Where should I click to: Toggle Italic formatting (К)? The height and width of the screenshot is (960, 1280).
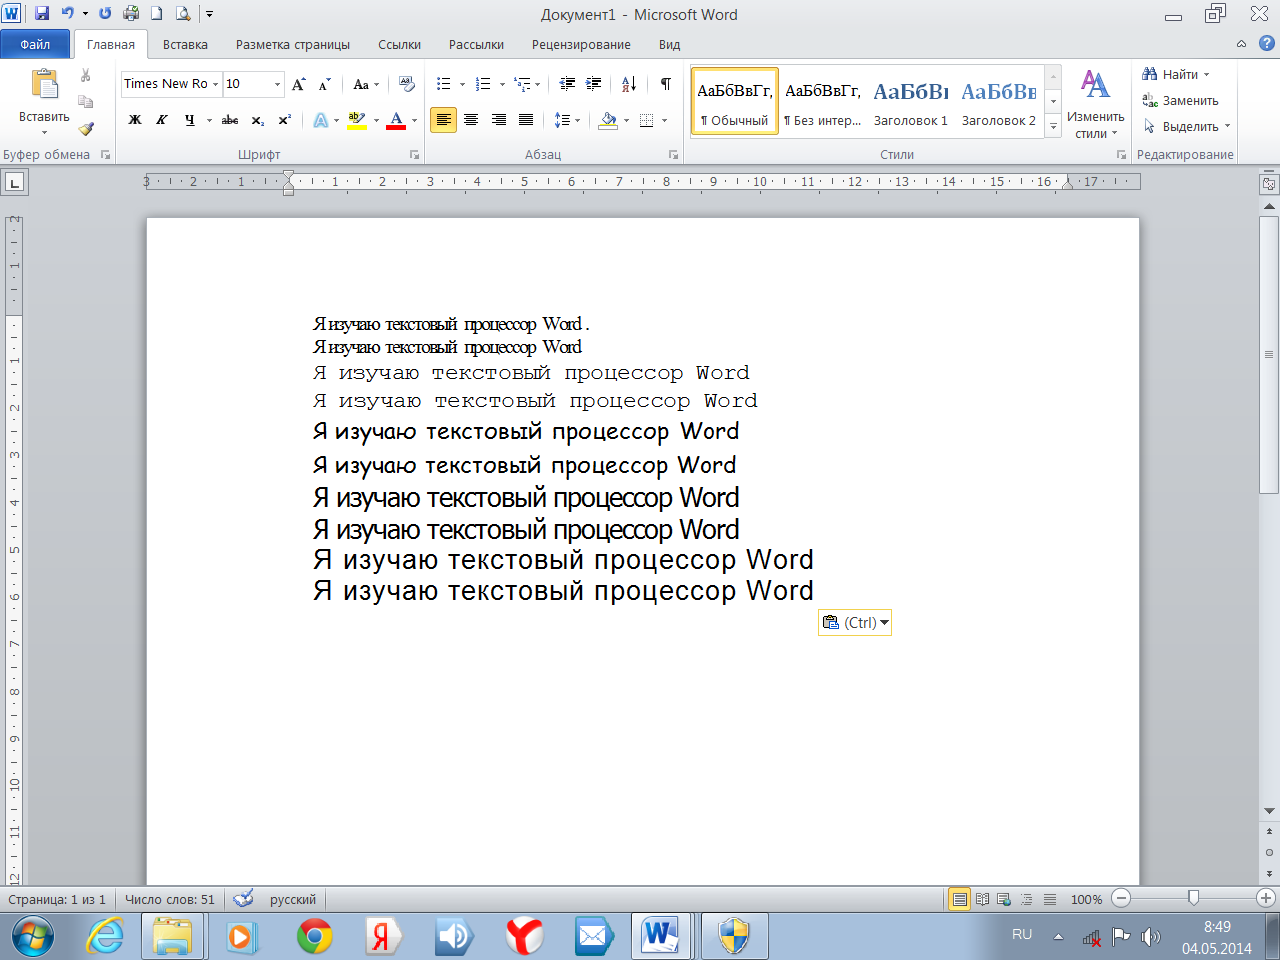(x=162, y=120)
